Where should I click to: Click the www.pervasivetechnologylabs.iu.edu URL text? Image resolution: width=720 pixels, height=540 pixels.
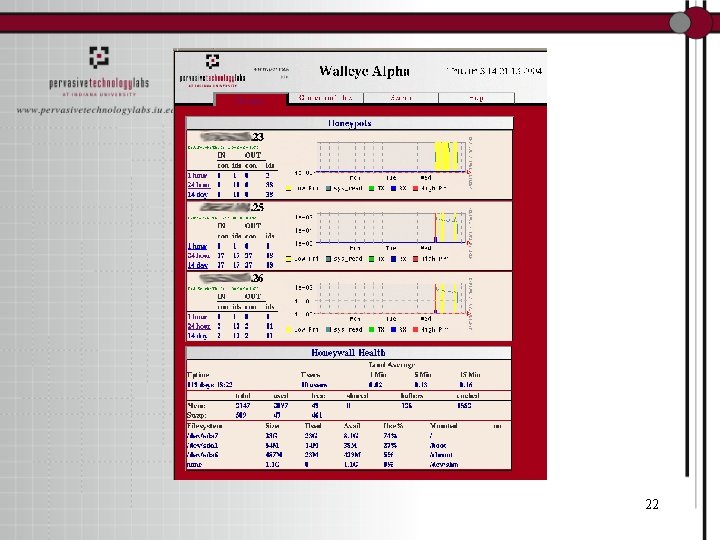pos(96,110)
